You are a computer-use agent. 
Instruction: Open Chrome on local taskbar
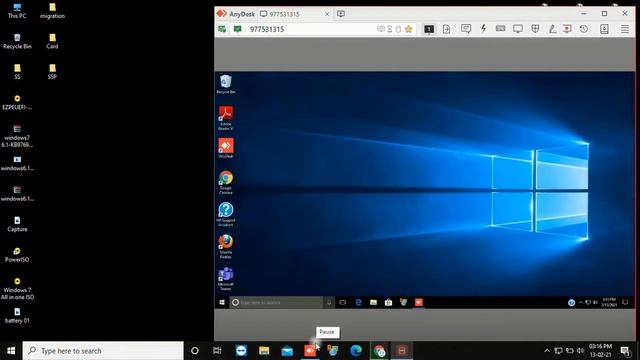coord(379,351)
